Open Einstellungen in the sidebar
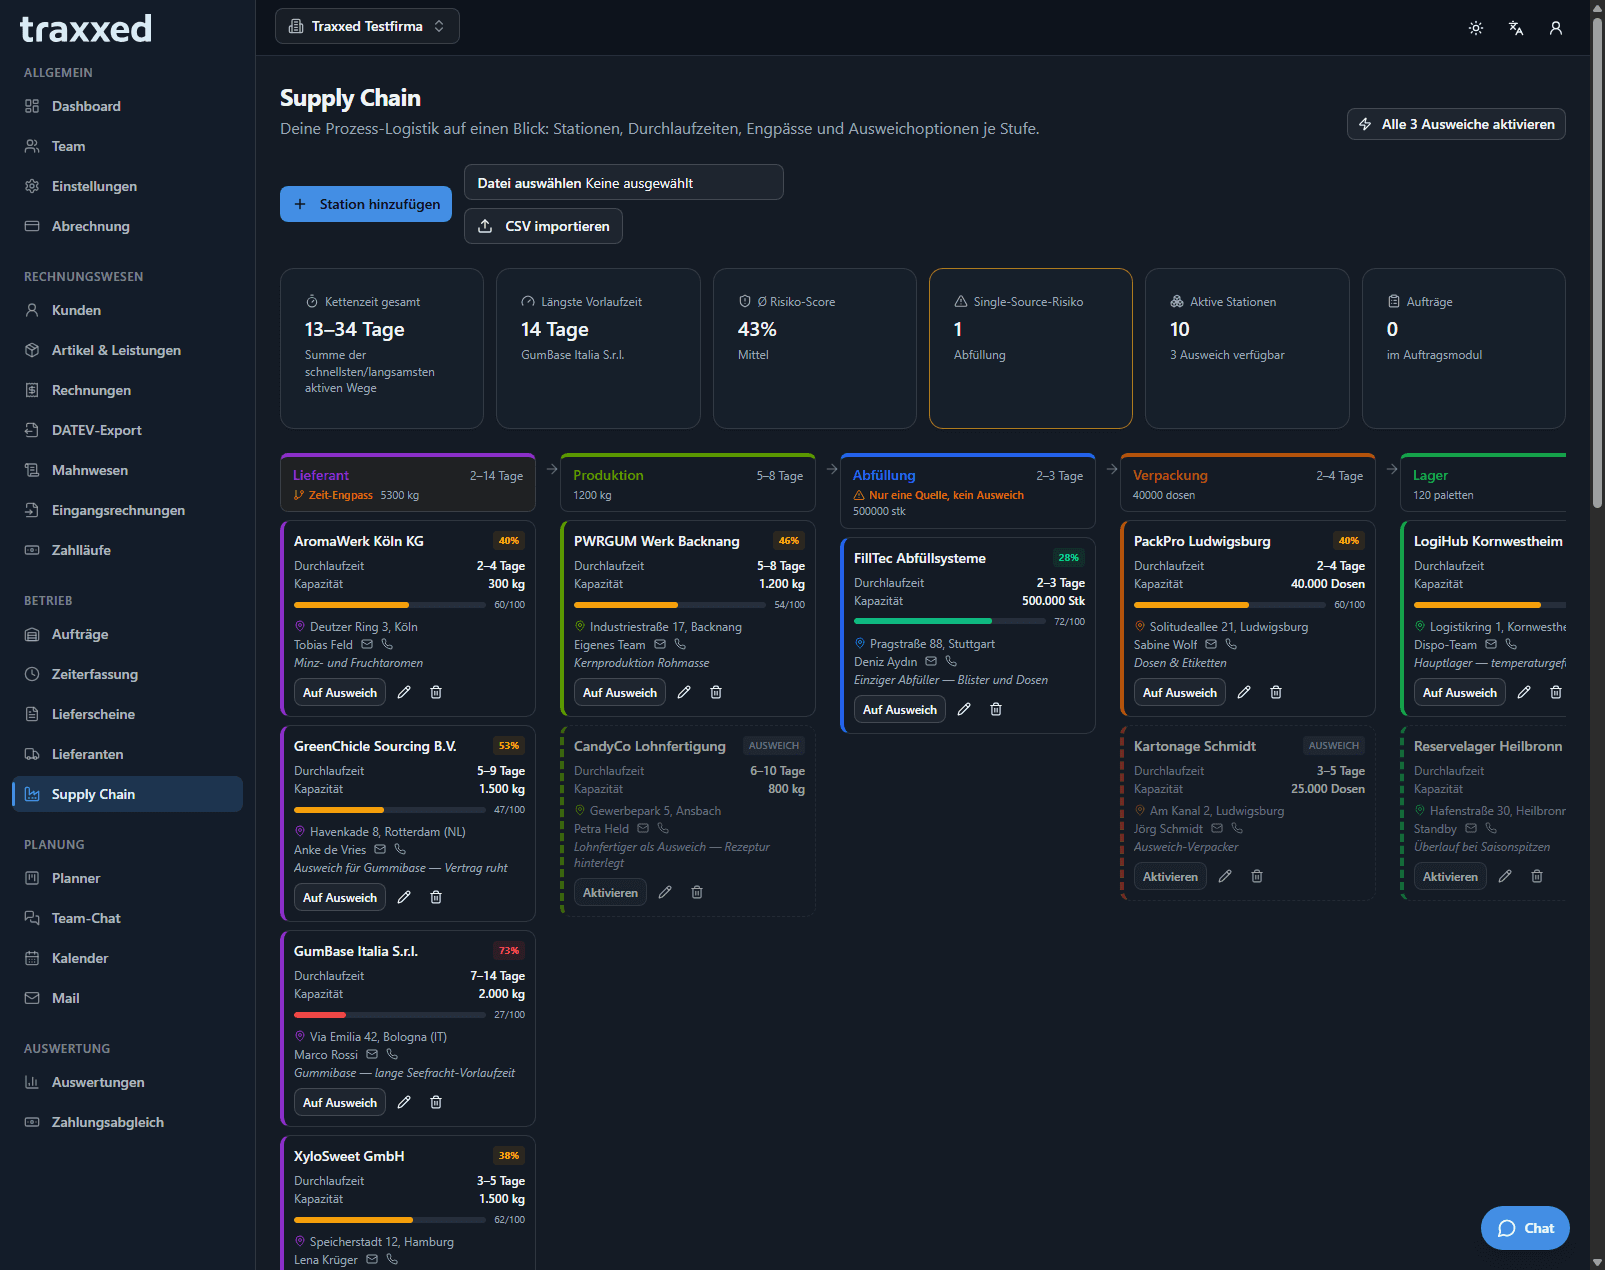1605x1270 pixels. tap(127, 186)
